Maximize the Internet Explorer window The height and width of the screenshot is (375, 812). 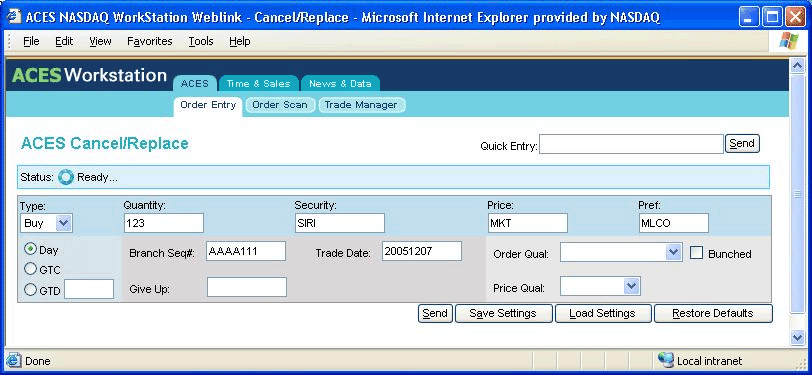click(x=772, y=18)
